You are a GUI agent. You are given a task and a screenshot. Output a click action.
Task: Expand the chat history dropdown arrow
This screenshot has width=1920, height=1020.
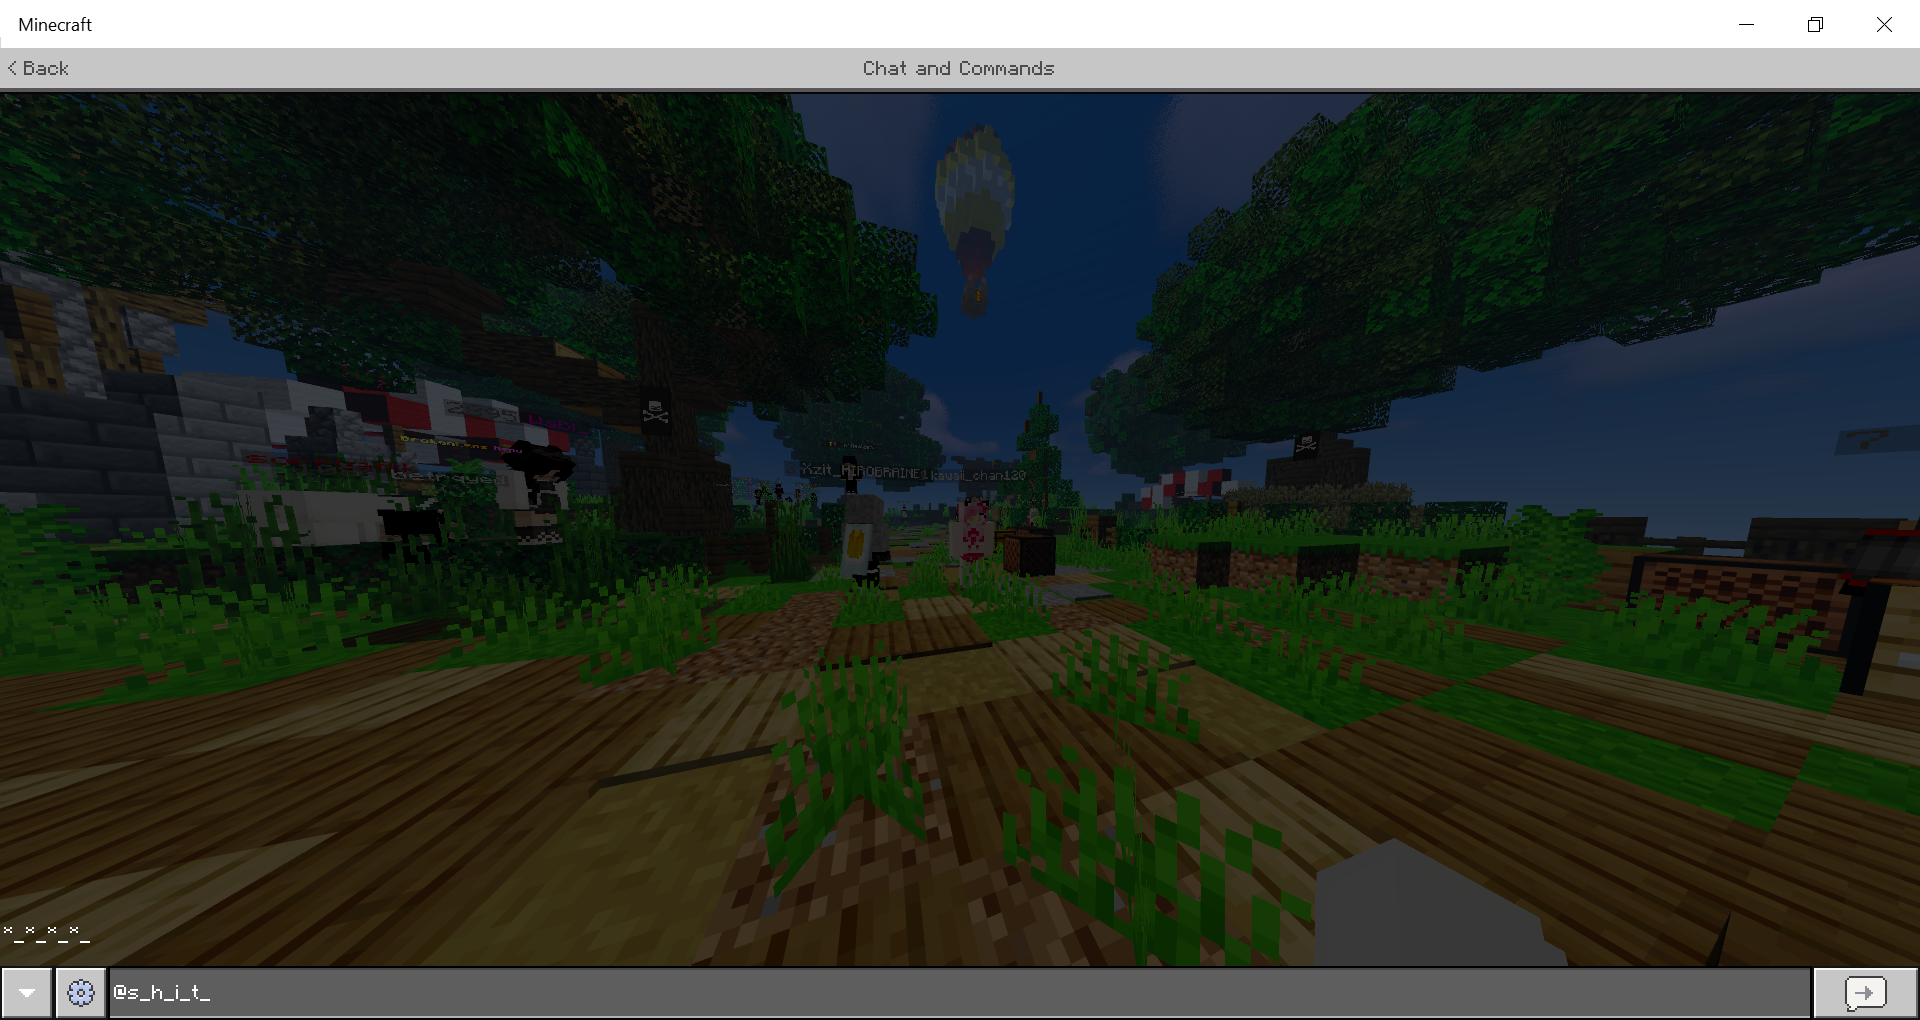point(27,993)
